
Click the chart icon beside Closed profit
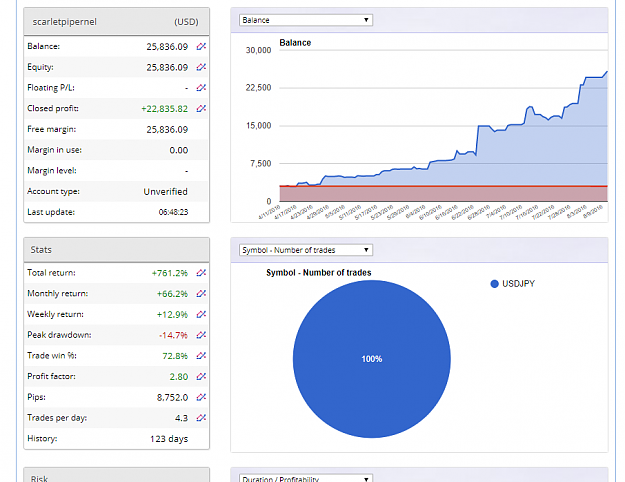coord(201,108)
